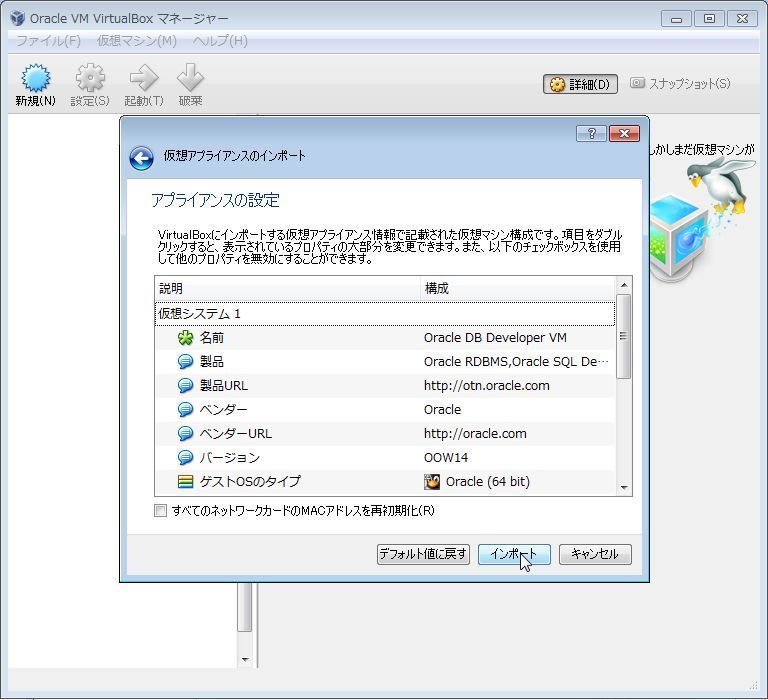Close the import appliance dialog
Image resolution: width=768 pixels, height=700 pixels.
624,133
